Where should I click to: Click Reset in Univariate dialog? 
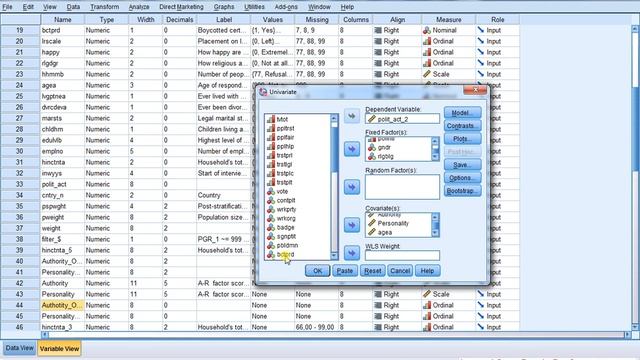pos(372,271)
